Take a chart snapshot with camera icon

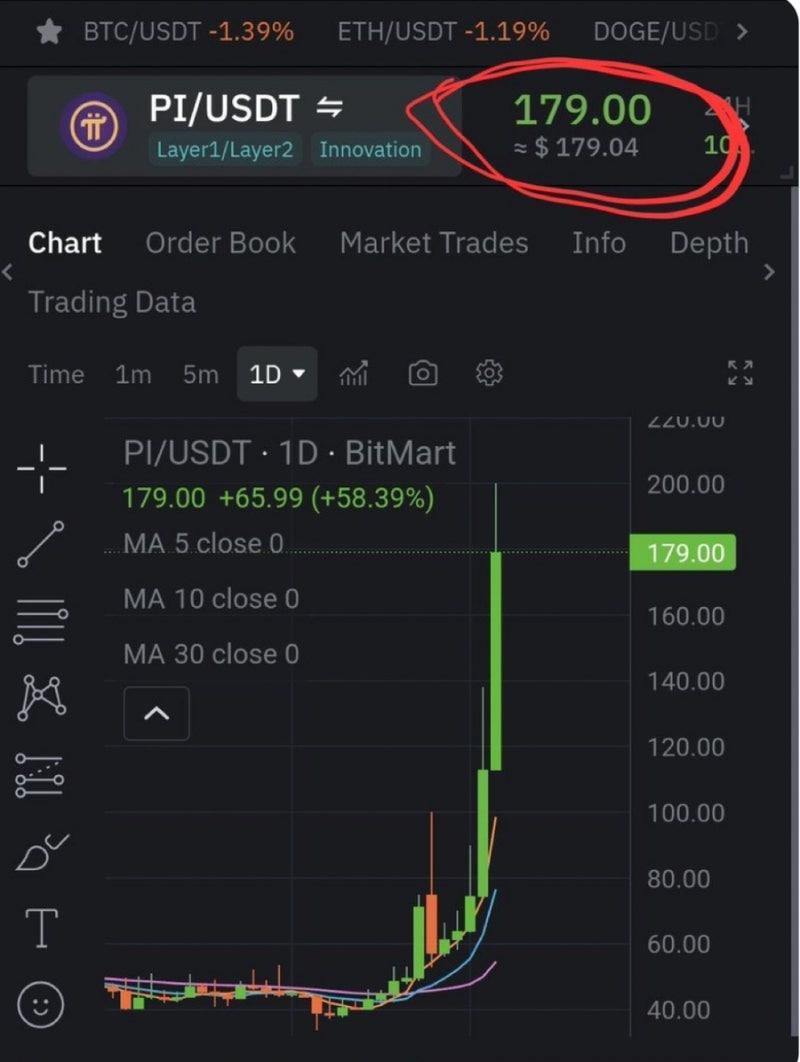(423, 374)
